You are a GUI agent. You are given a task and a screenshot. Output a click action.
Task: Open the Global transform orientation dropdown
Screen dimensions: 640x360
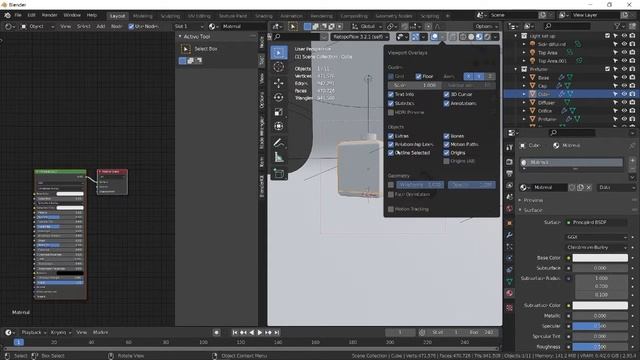pyautogui.click(x=367, y=27)
